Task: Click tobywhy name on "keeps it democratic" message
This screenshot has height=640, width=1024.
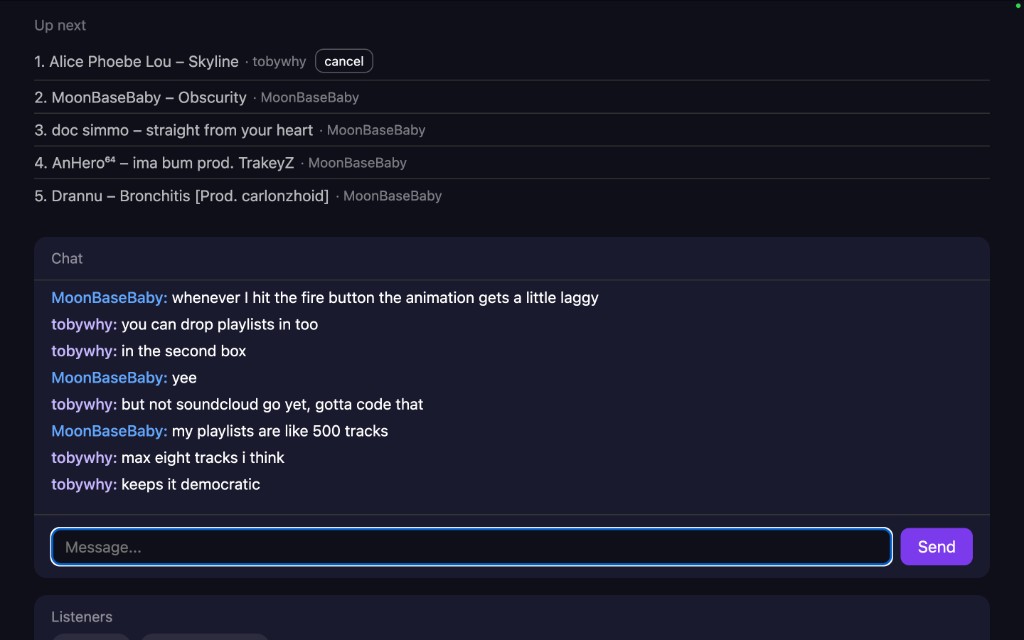Action: [84, 485]
